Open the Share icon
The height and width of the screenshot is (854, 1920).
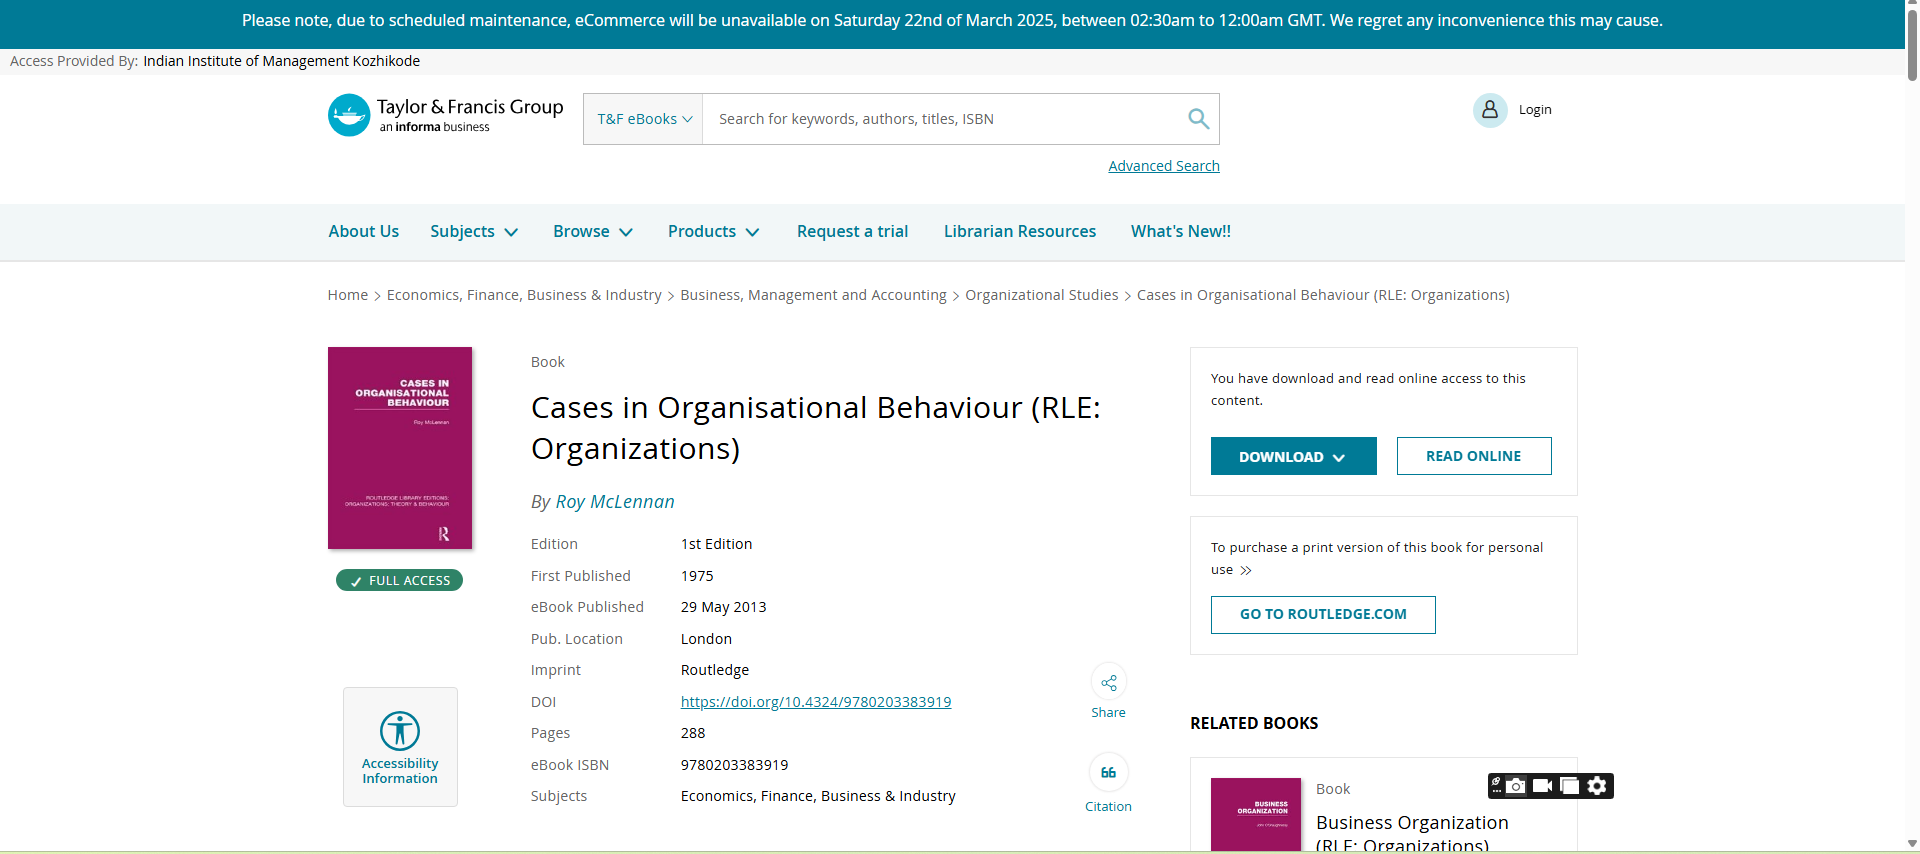[1108, 683]
